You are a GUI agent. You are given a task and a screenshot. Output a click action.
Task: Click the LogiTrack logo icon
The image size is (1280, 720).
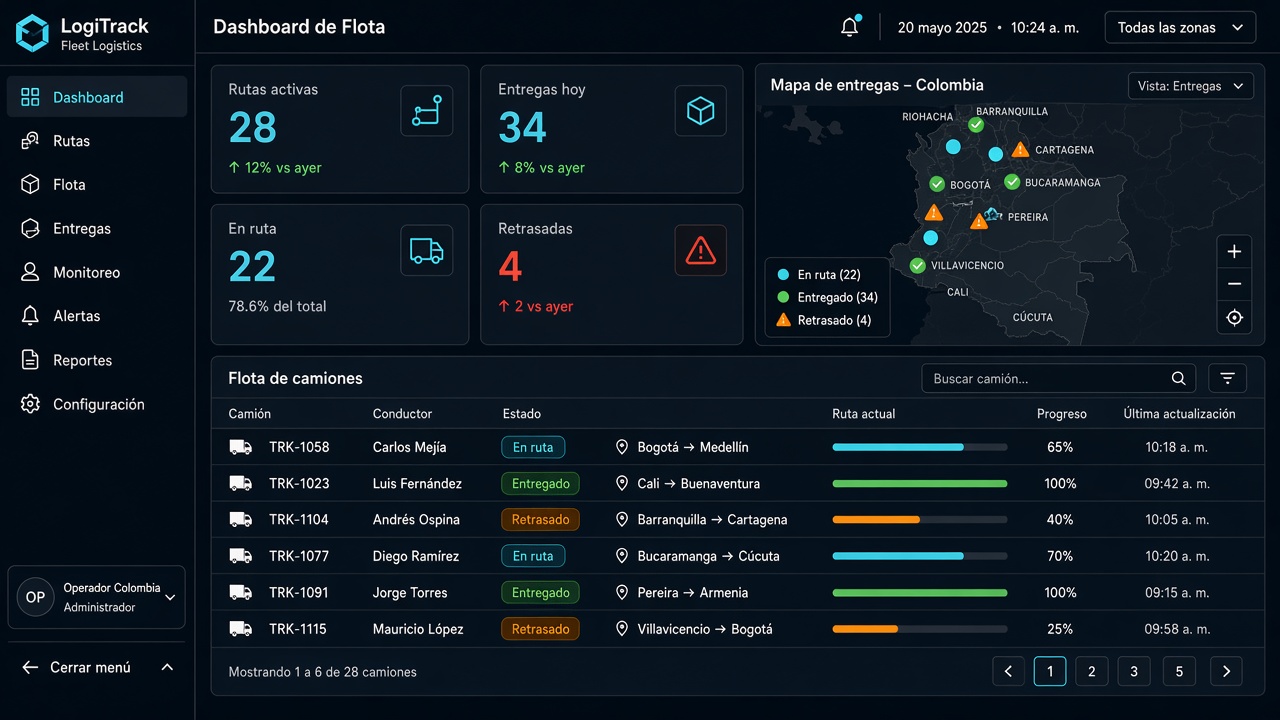32,33
